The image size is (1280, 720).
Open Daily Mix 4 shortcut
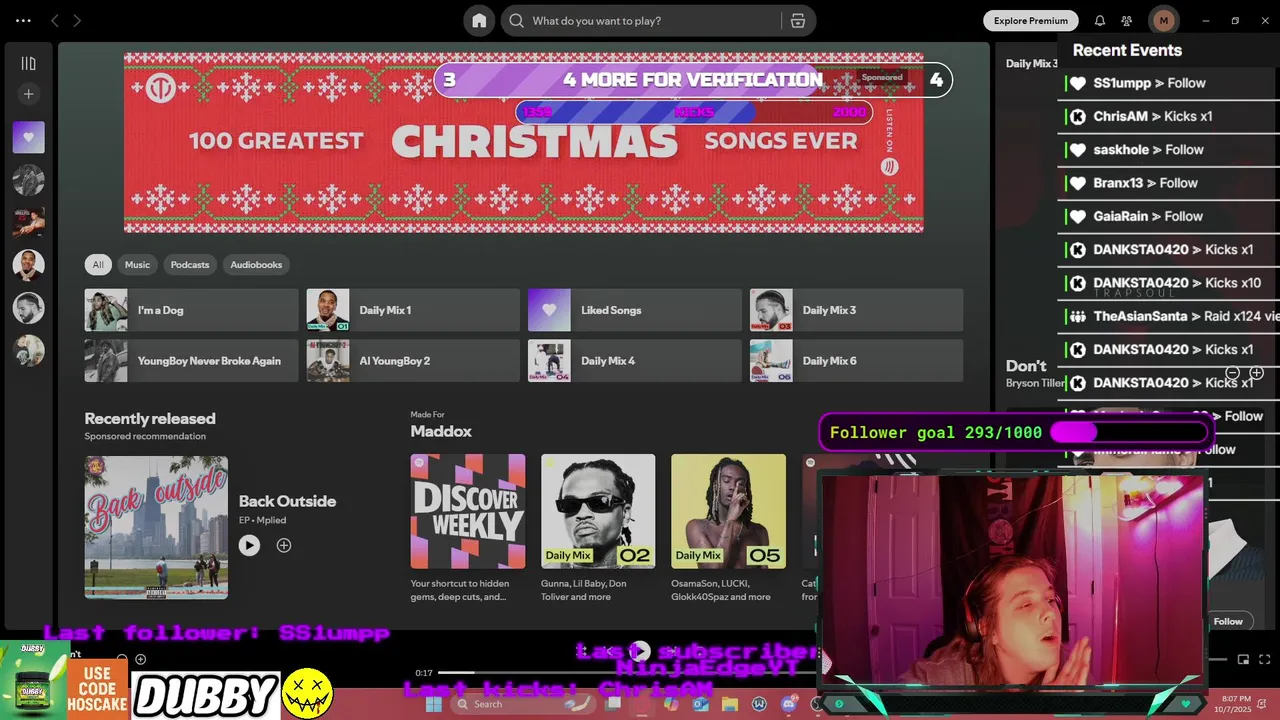point(634,361)
